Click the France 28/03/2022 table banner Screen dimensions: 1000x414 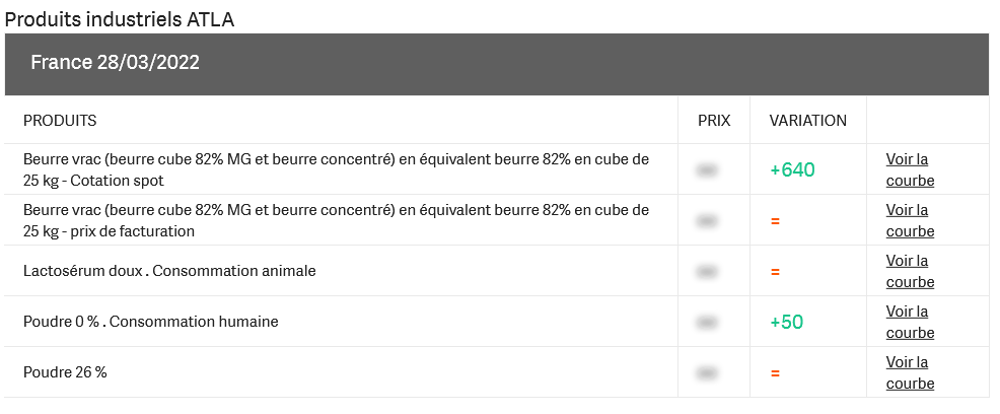(x=115, y=63)
